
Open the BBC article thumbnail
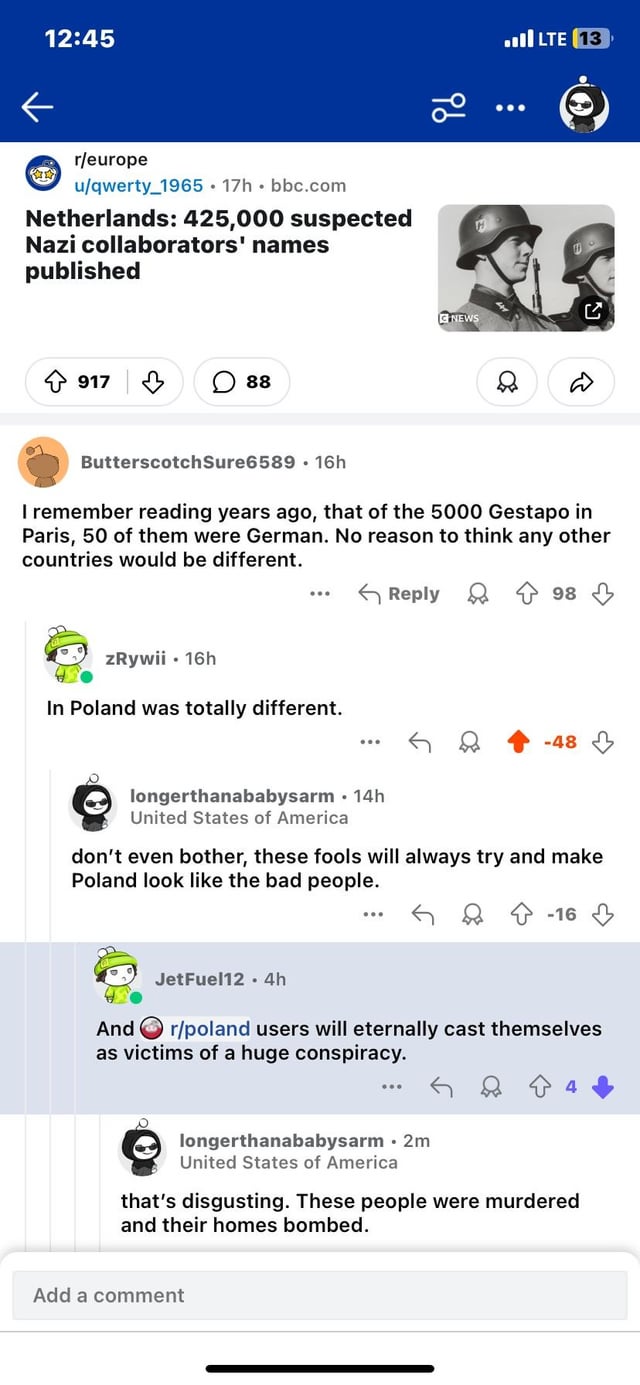(526, 268)
